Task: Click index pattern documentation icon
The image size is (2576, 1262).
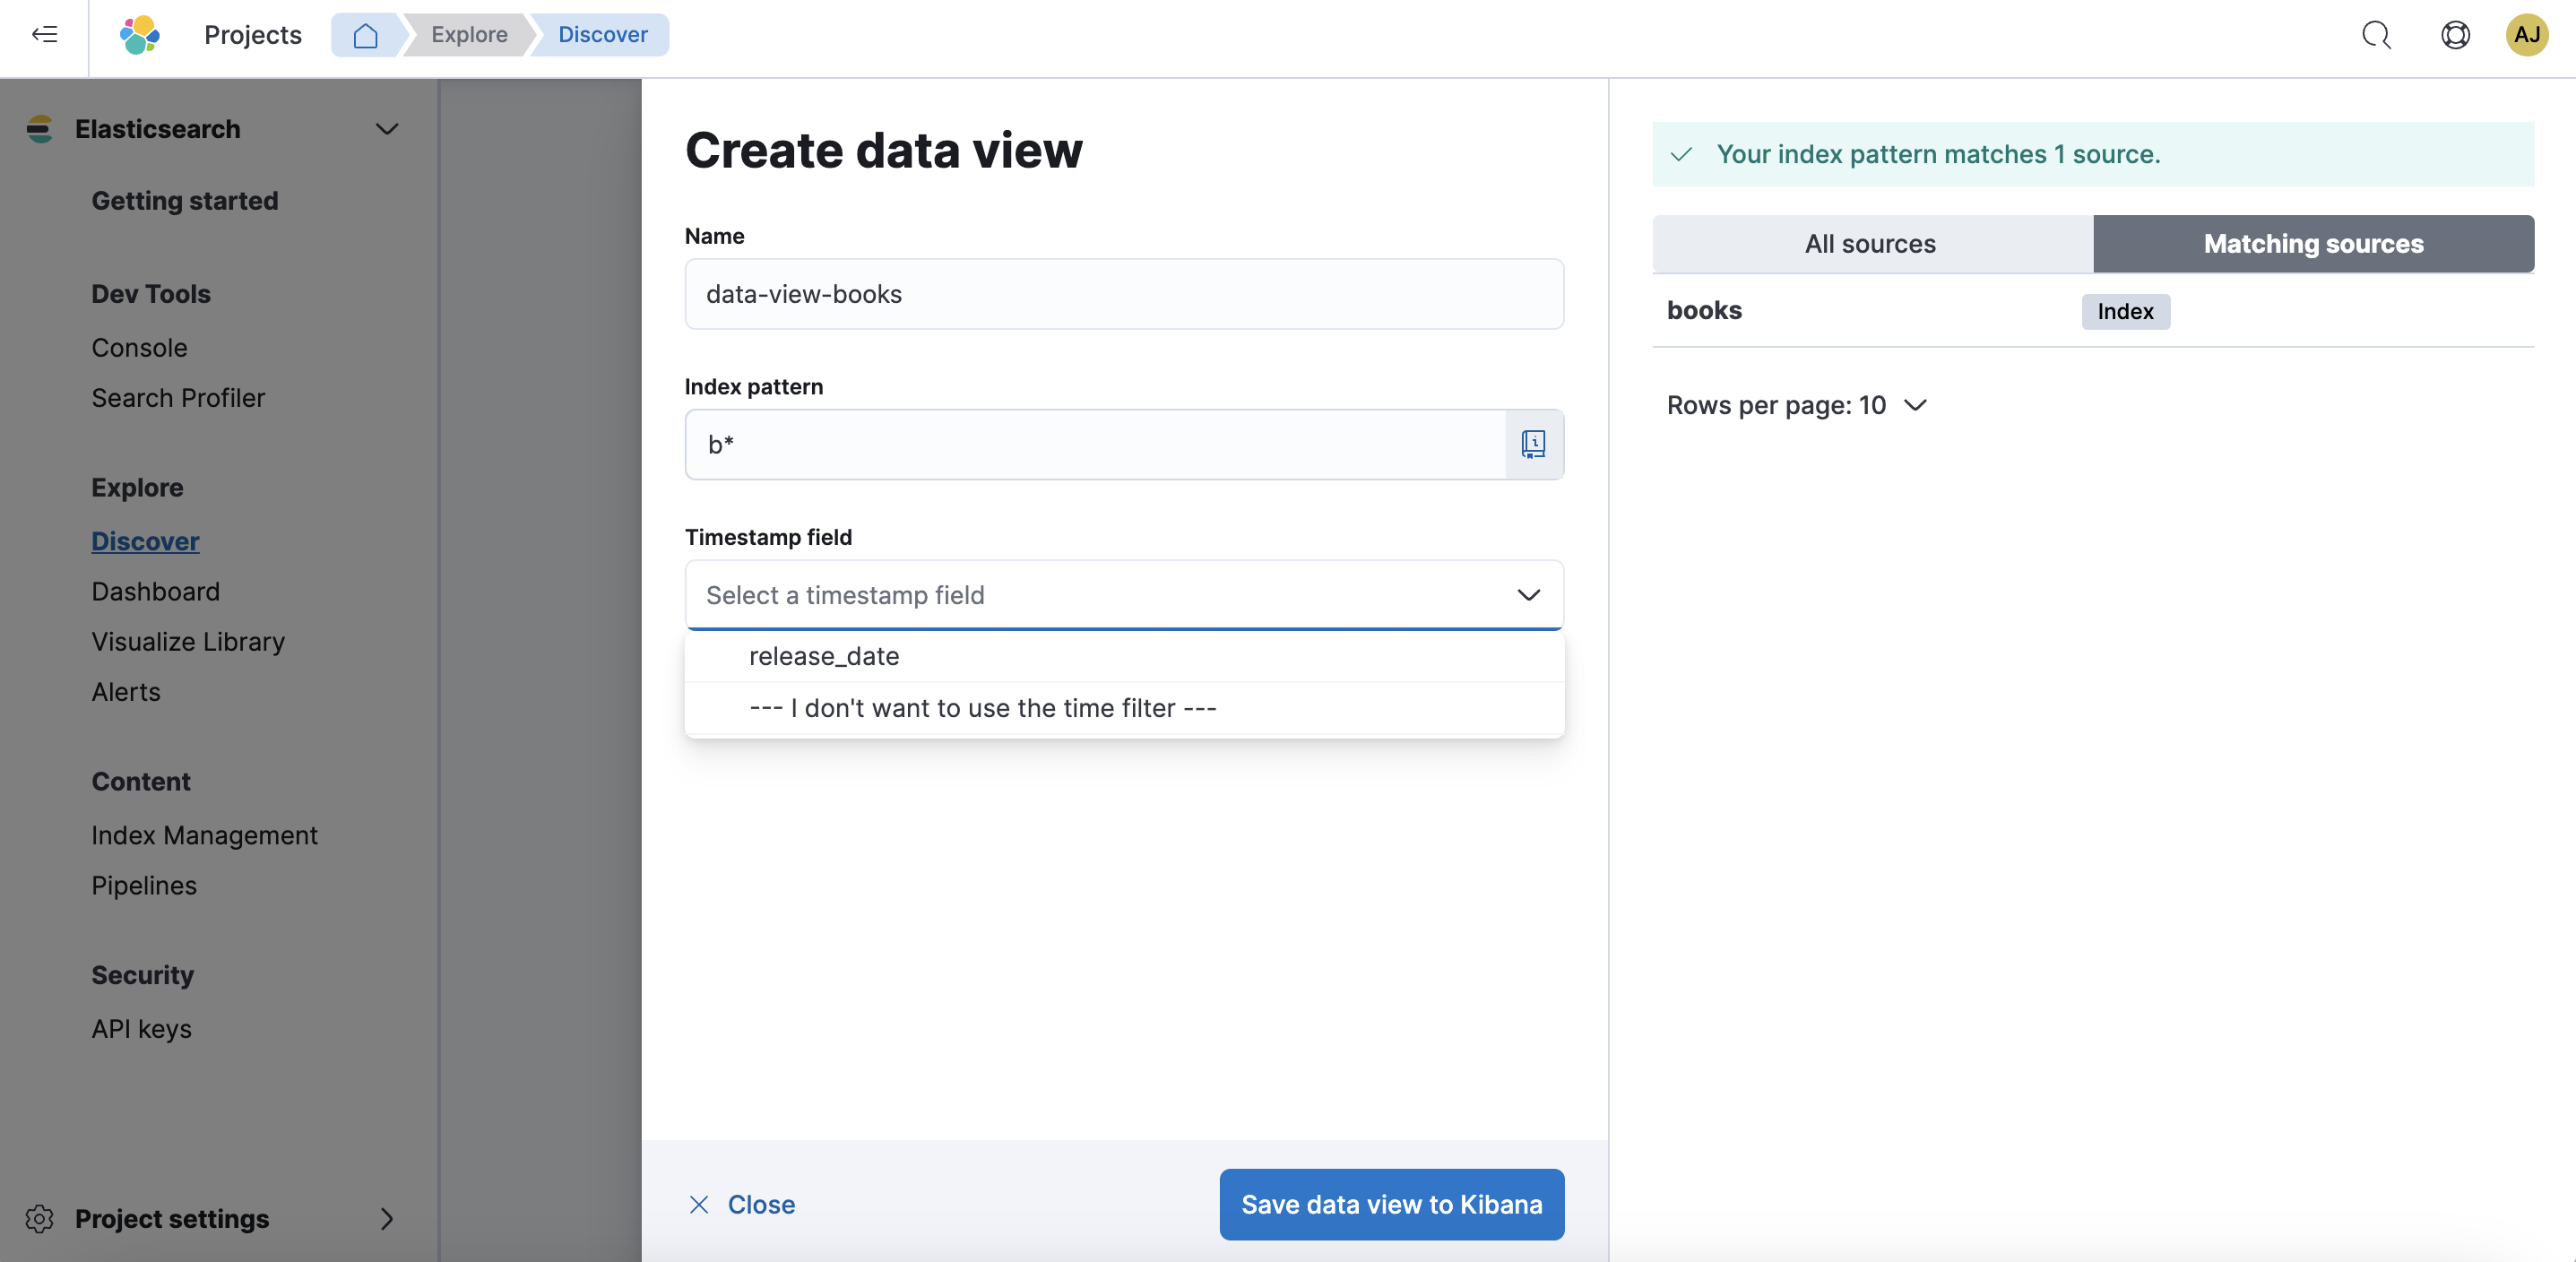Action: tap(1533, 444)
